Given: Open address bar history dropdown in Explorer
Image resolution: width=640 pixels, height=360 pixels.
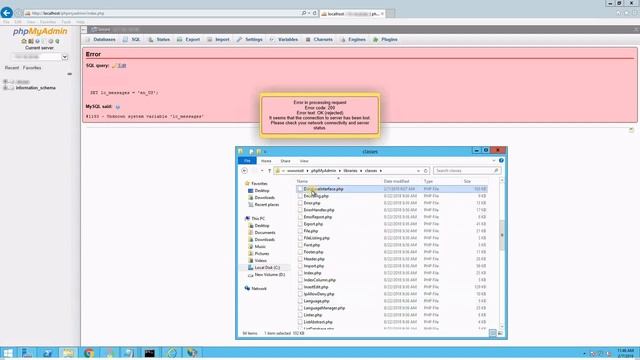Looking at the screenshot, I should tap(418, 171).
